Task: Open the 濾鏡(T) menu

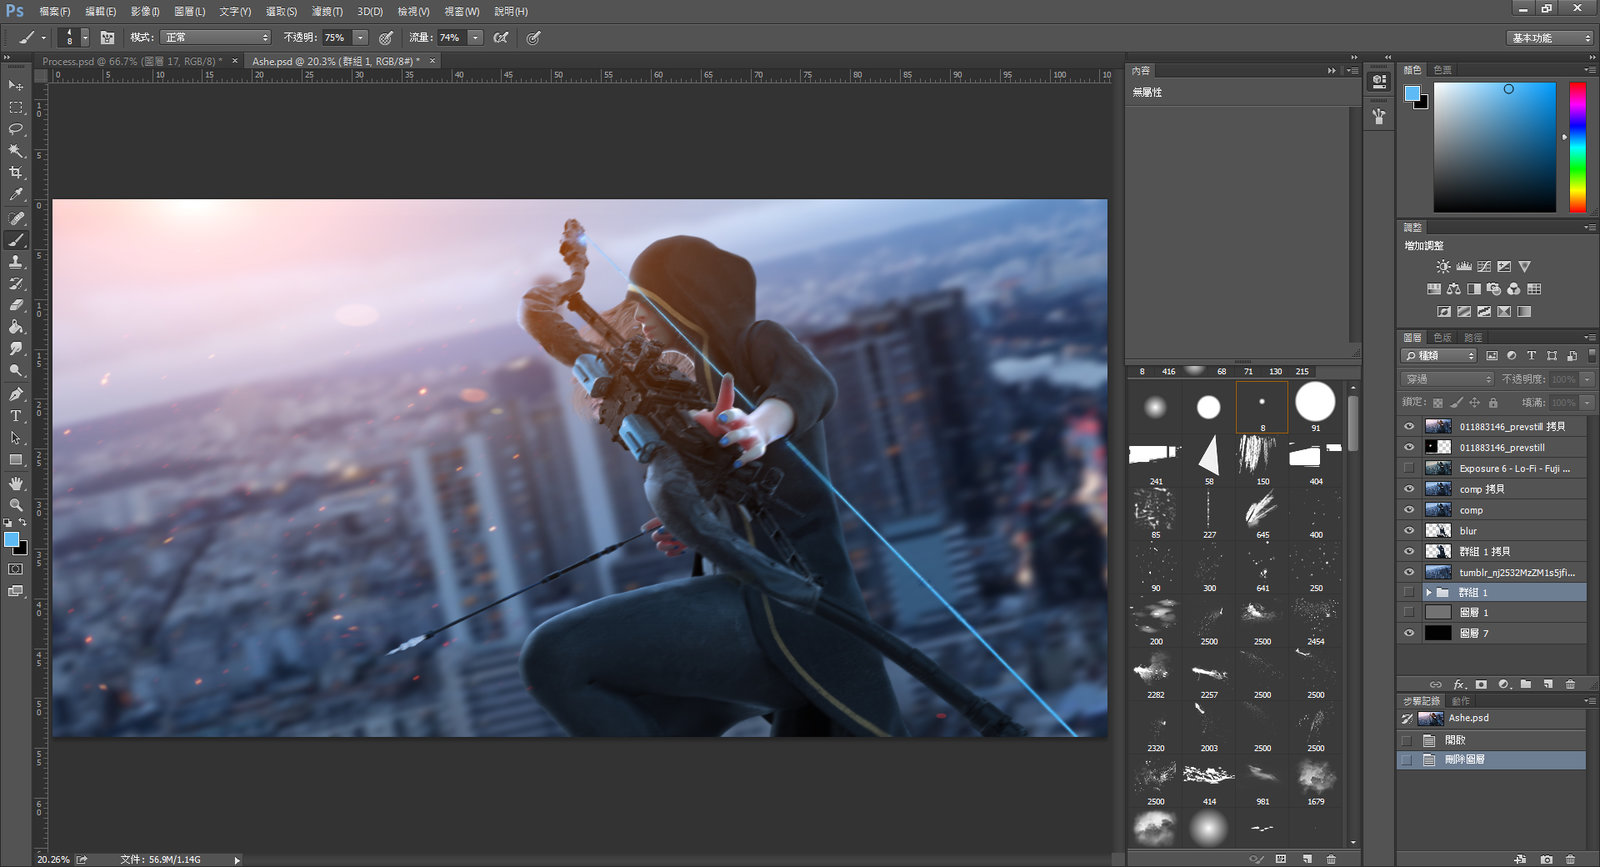Action: [327, 11]
